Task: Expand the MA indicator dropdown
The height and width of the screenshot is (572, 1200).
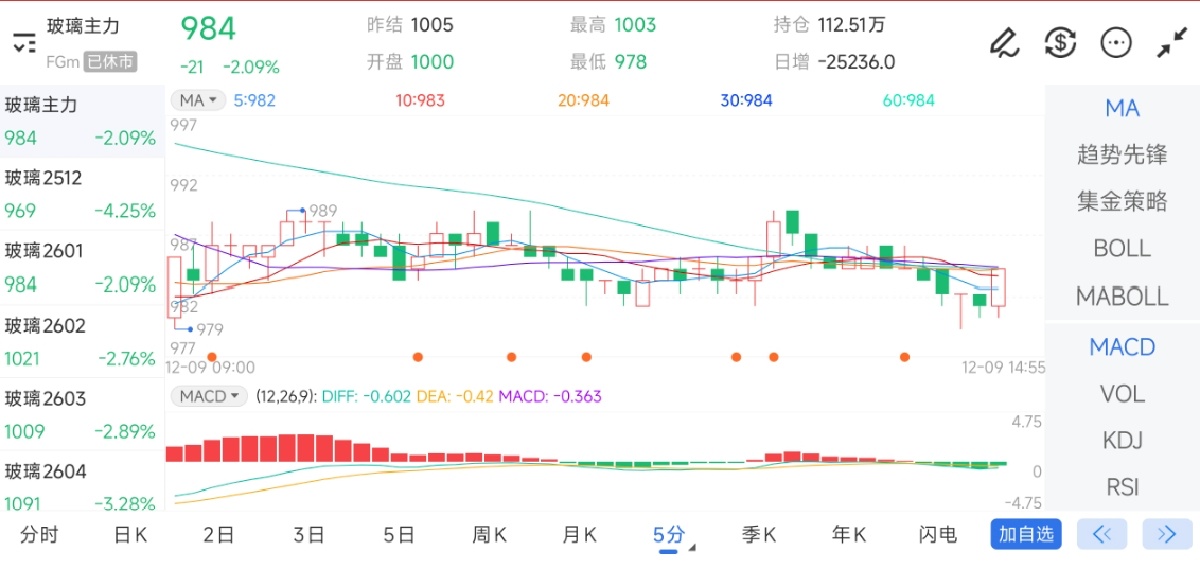Action: 198,100
